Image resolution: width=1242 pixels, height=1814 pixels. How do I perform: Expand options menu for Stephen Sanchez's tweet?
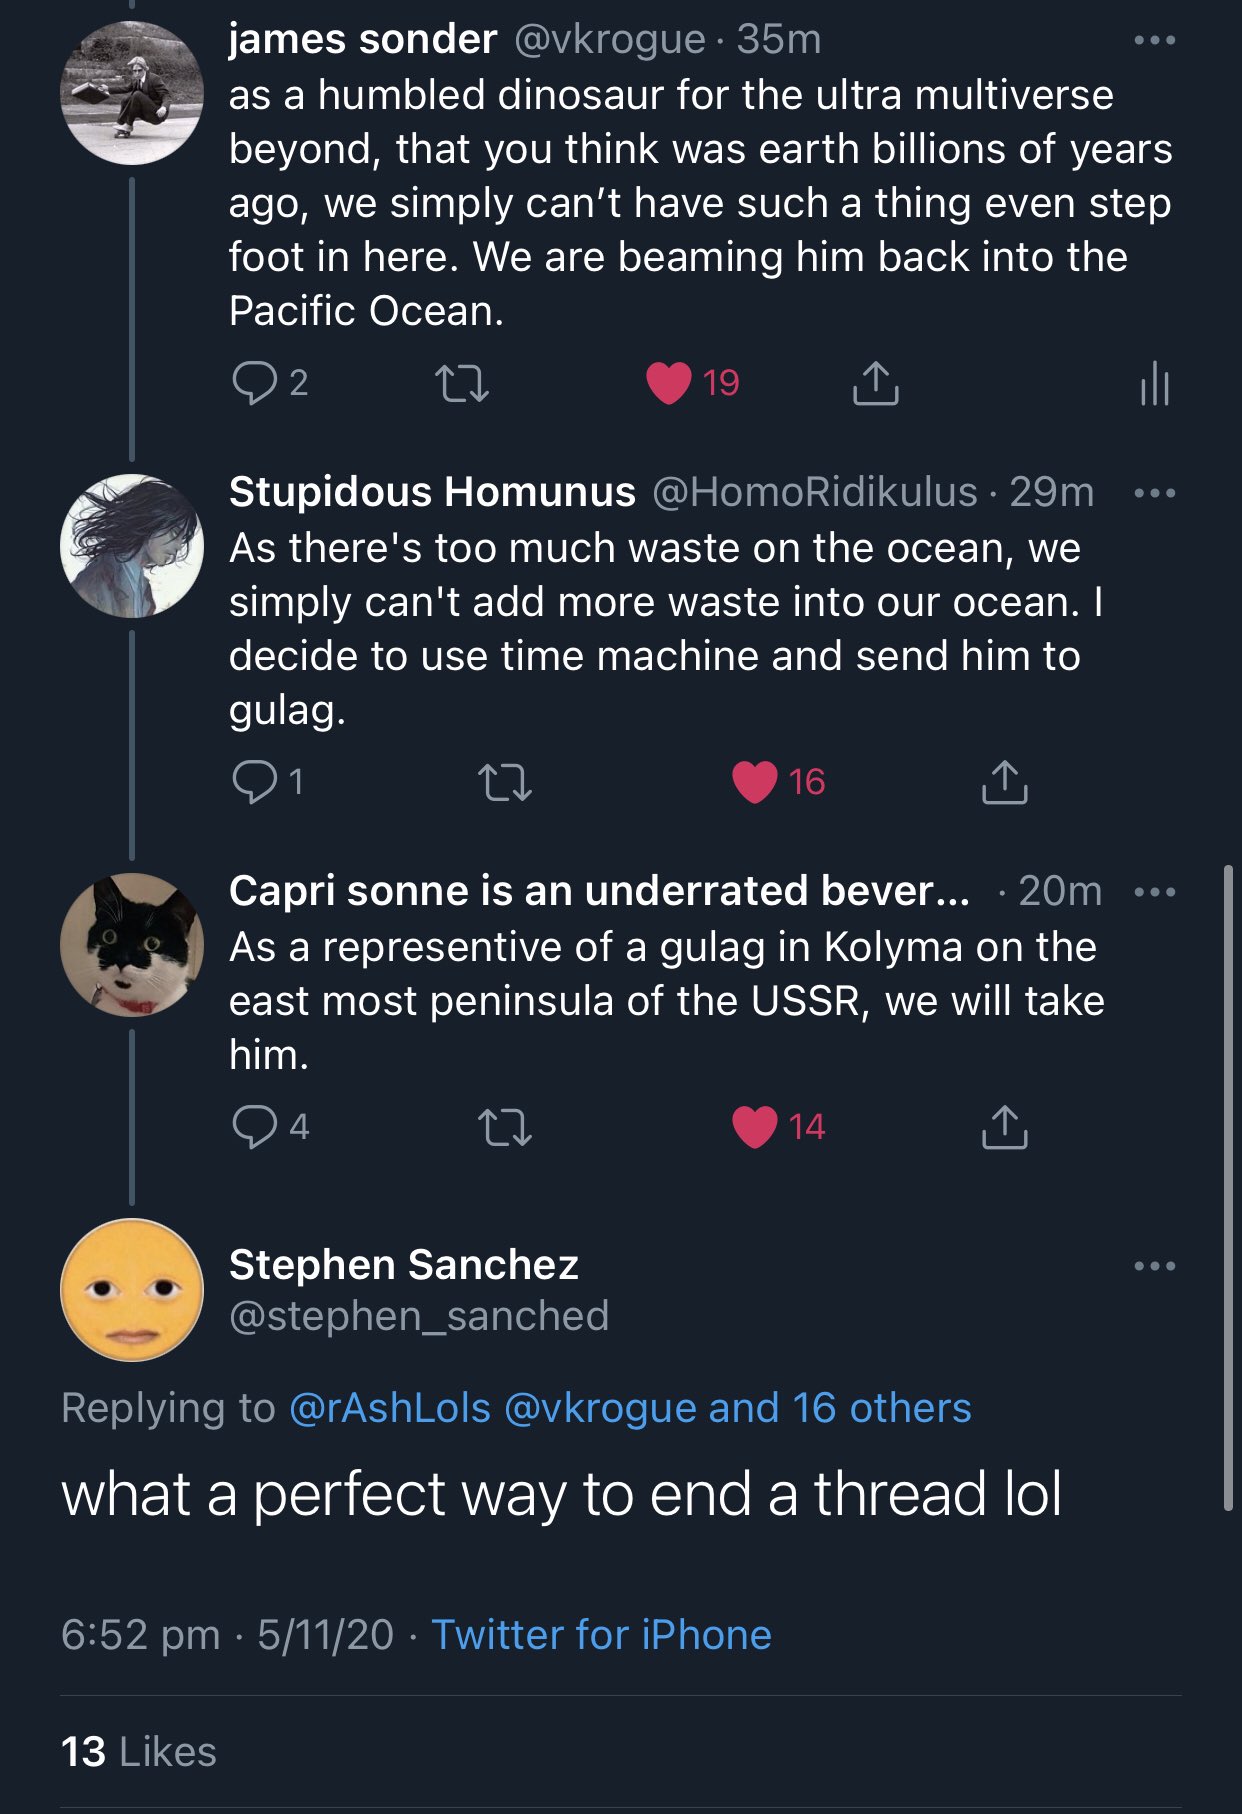(1155, 1266)
